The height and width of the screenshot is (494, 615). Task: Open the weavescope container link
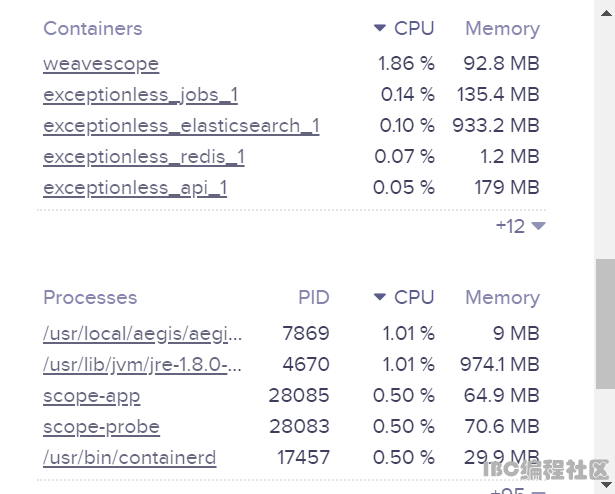click(101, 64)
